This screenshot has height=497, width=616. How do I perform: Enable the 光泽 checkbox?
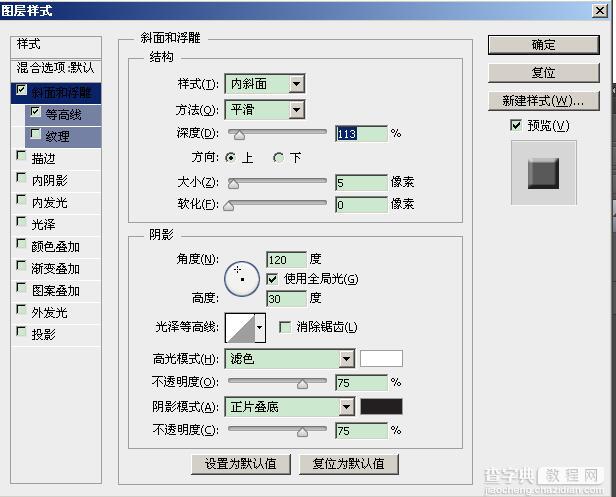[x=22, y=222]
